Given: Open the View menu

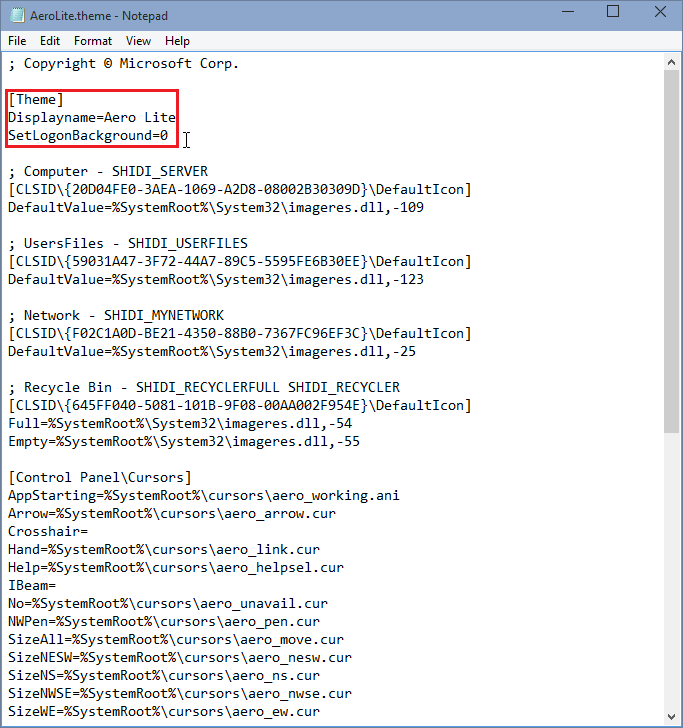Looking at the screenshot, I should (x=138, y=41).
